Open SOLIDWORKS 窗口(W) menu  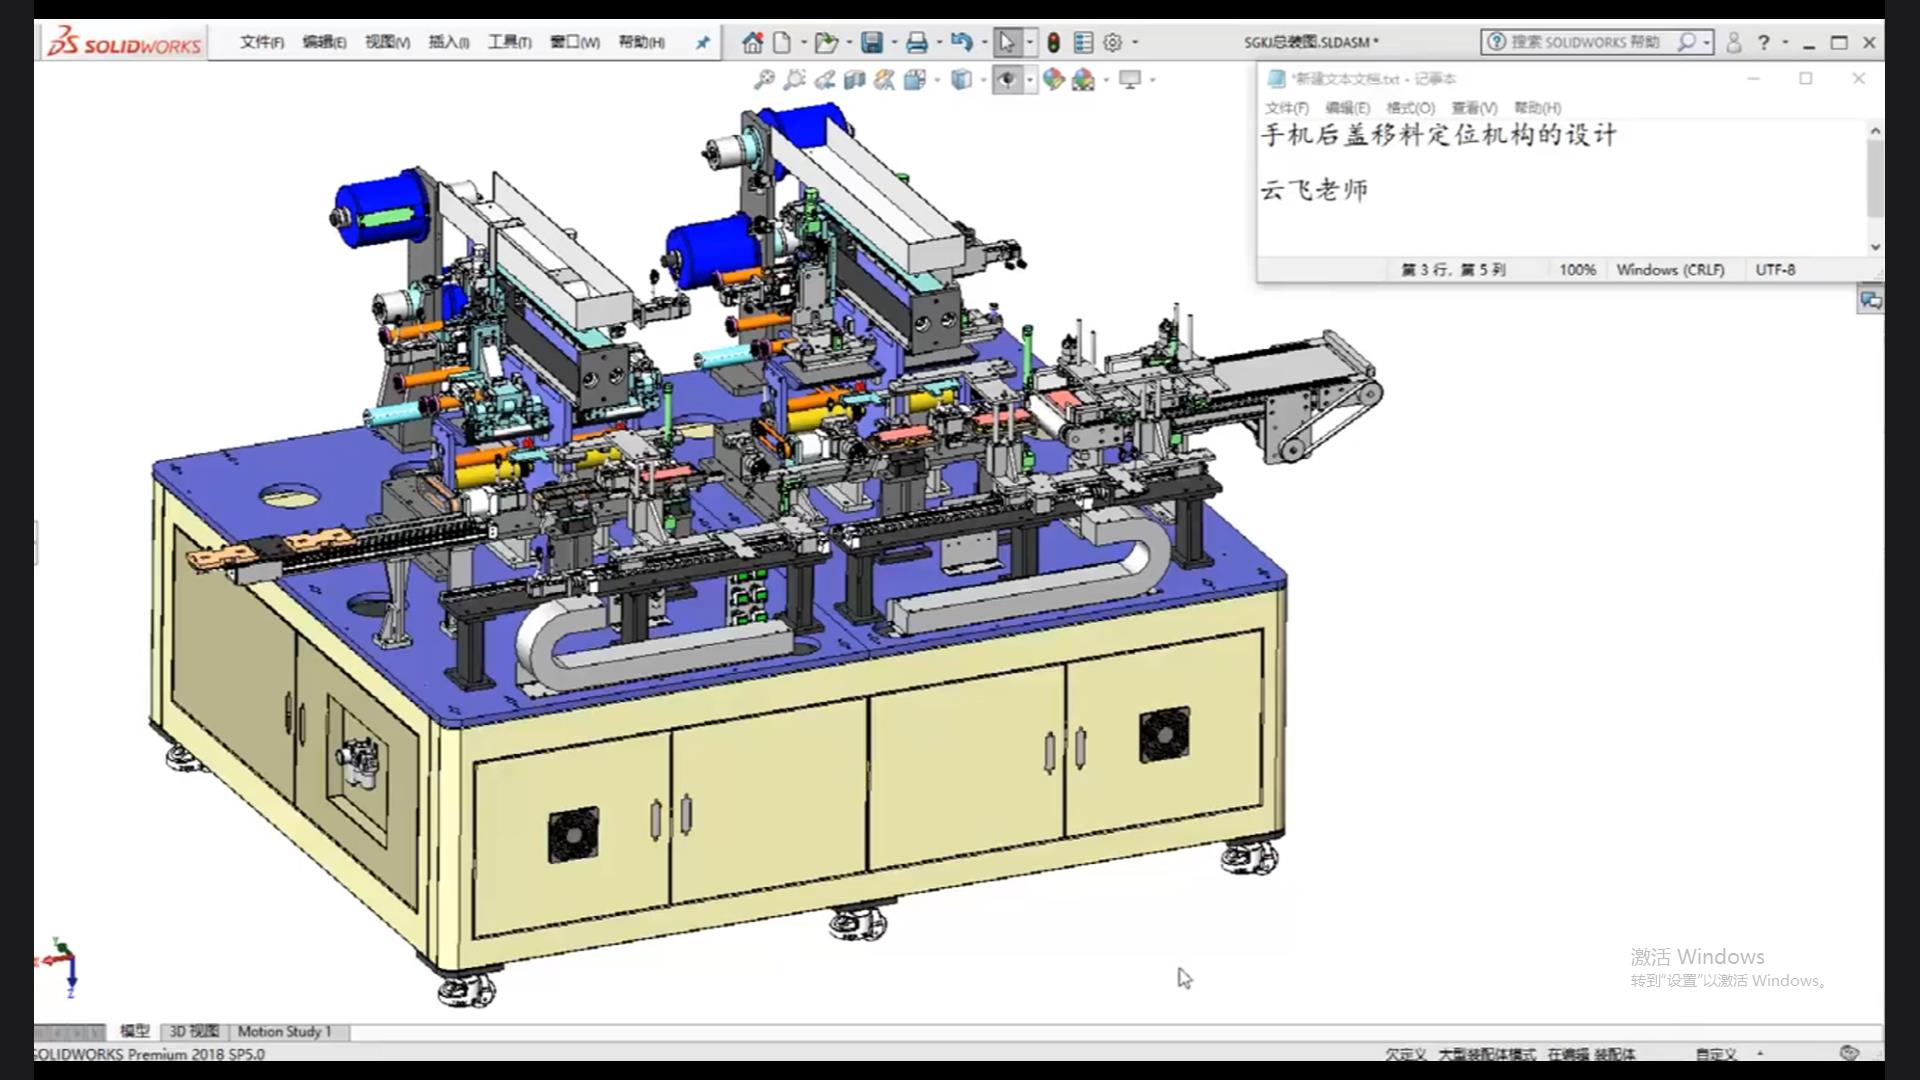pyautogui.click(x=575, y=42)
